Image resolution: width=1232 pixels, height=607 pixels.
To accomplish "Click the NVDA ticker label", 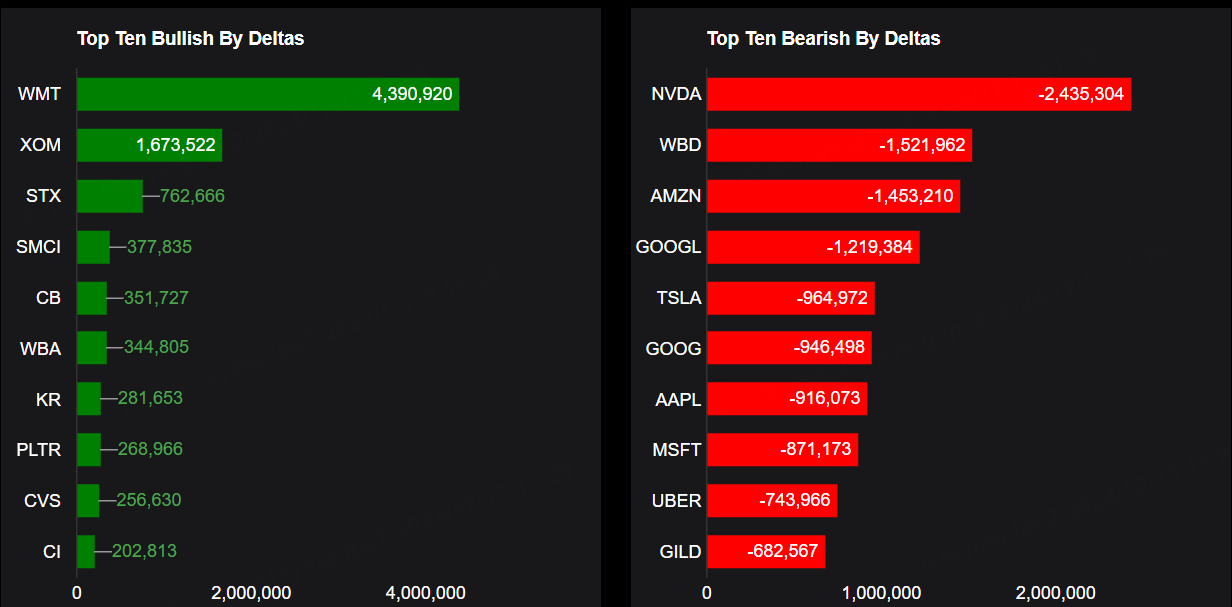I will pyautogui.click(x=676, y=95).
